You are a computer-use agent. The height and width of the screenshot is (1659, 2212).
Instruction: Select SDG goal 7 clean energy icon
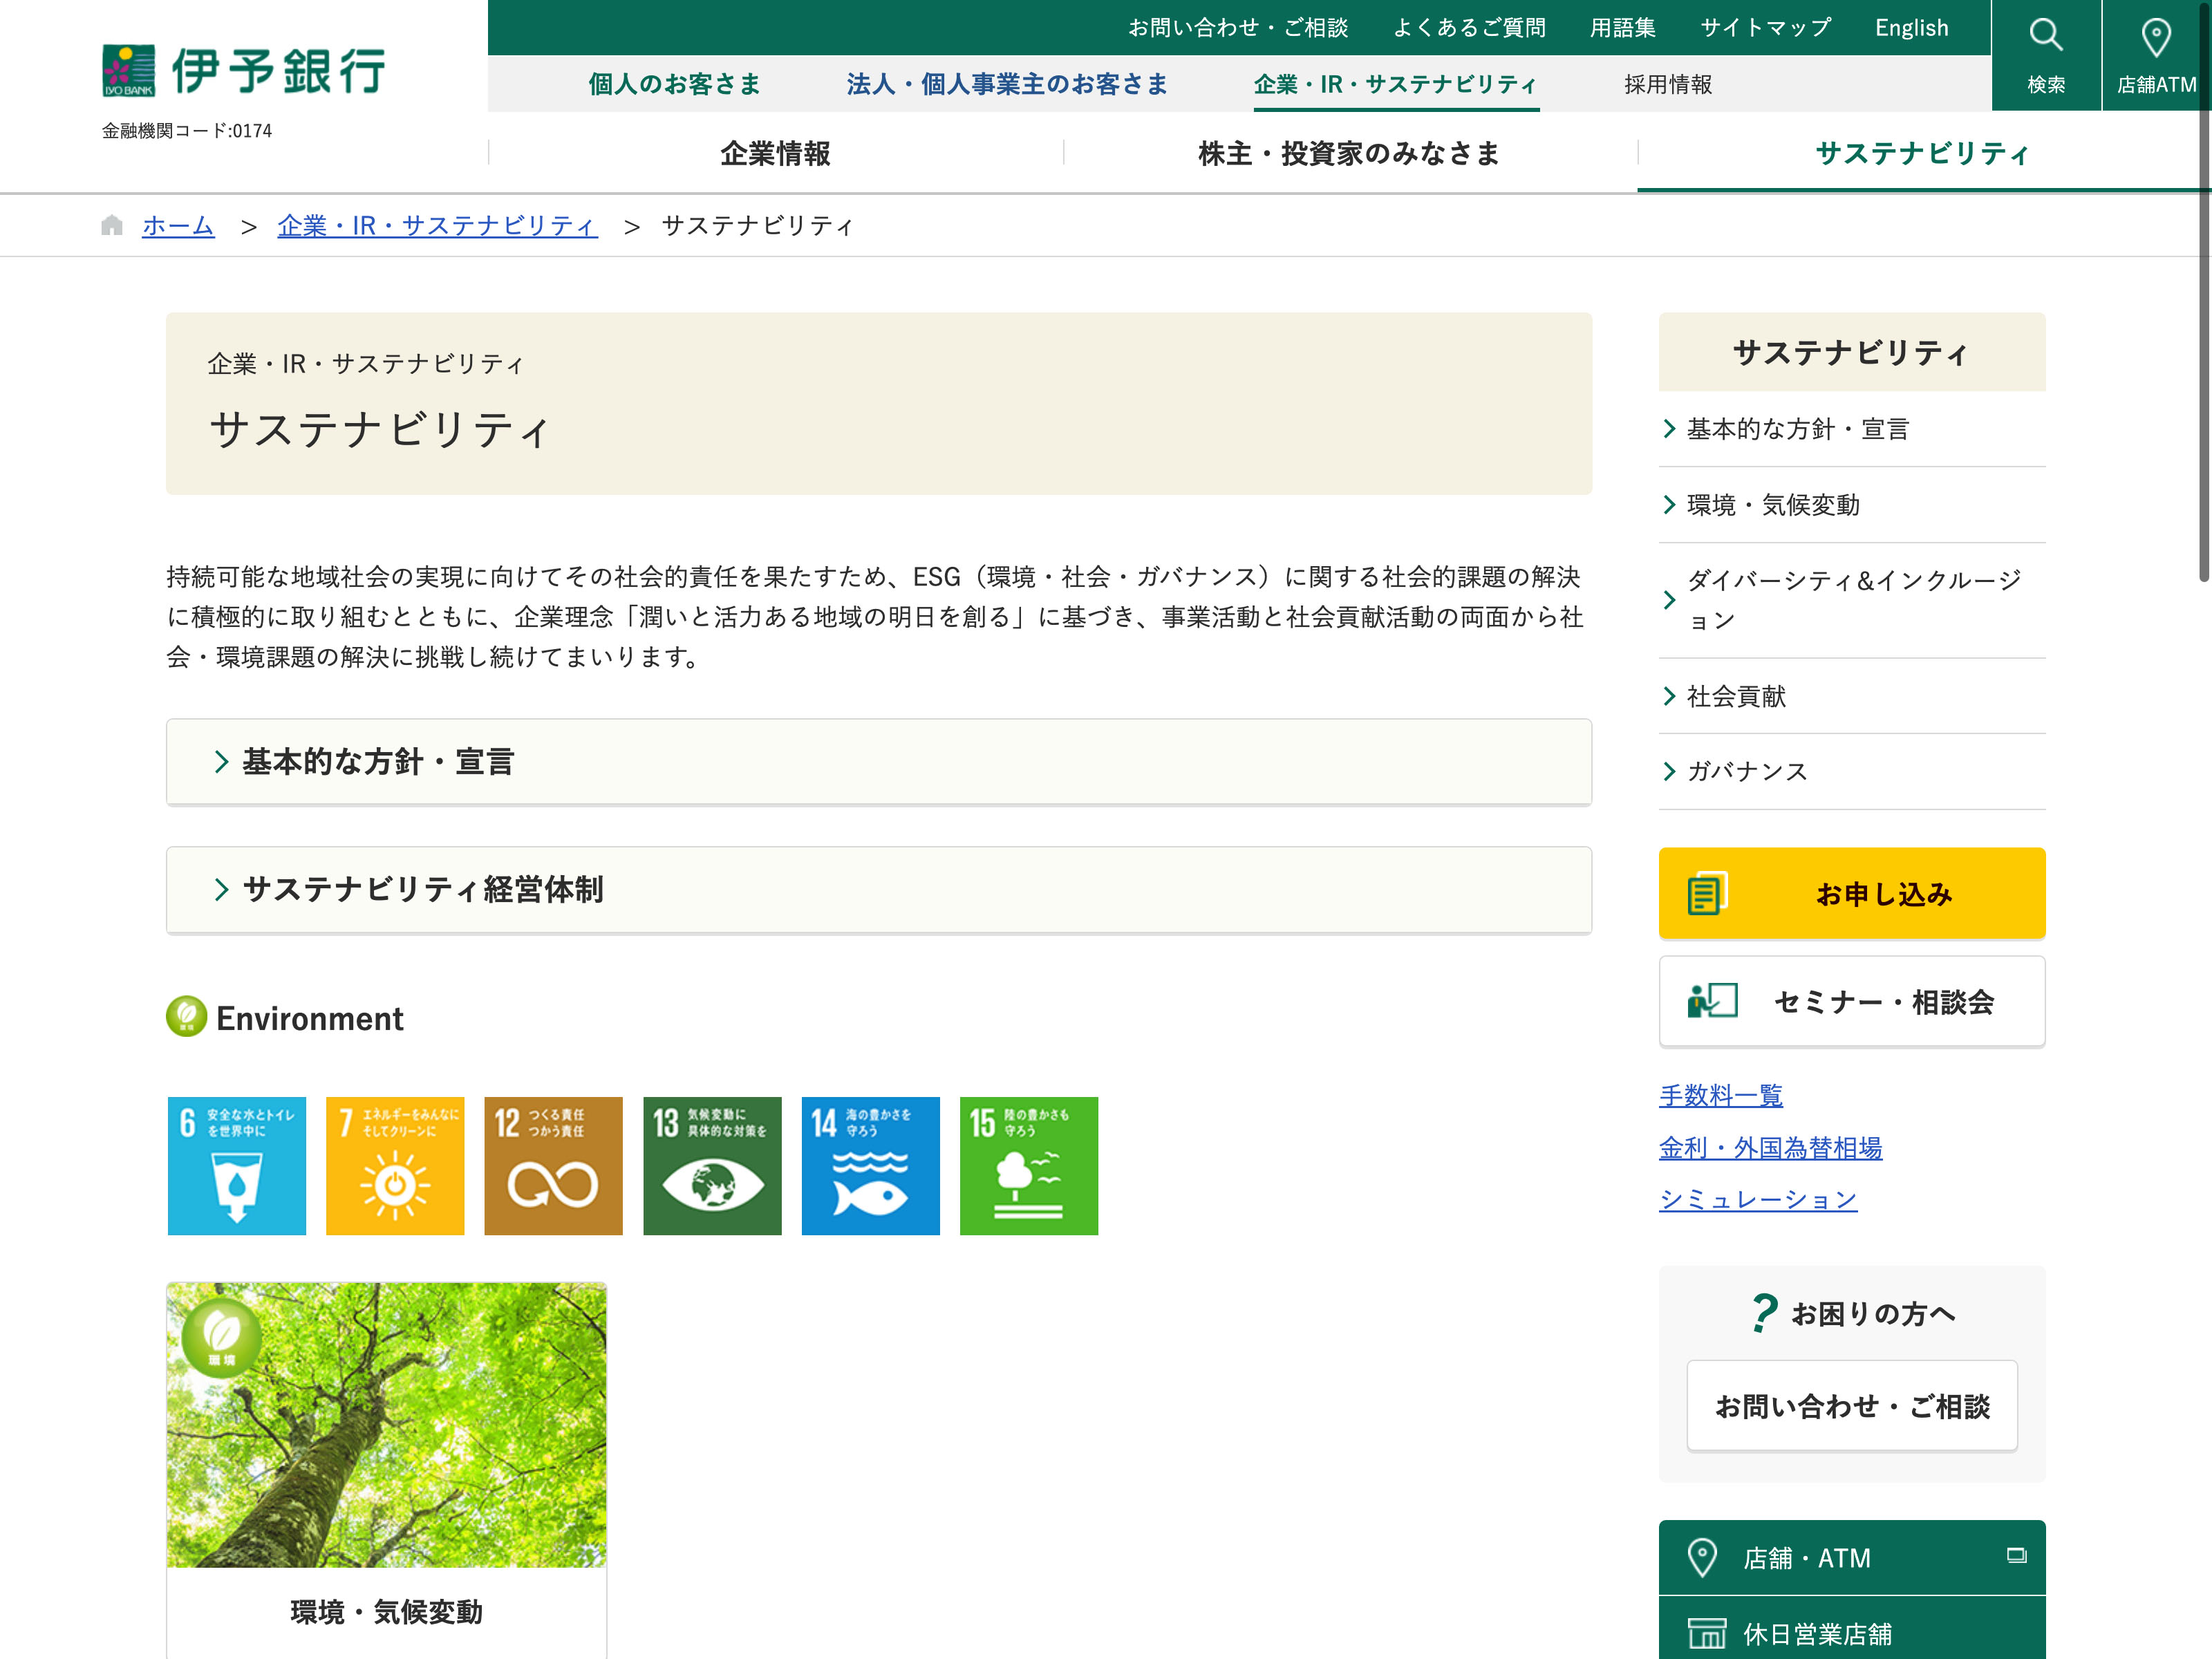395,1166
